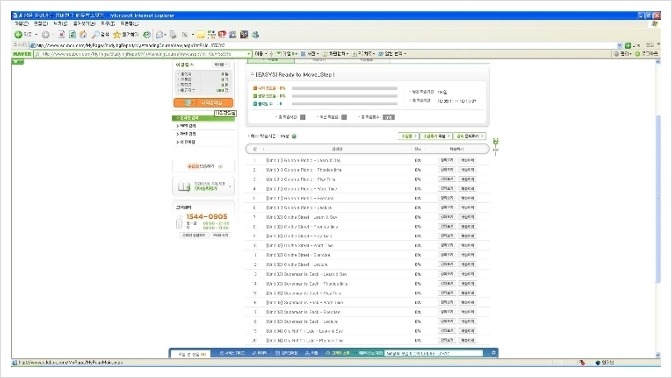Expand the fourth item in the left sidebar menu
The width and height of the screenshot is (672, 378).
204,142
